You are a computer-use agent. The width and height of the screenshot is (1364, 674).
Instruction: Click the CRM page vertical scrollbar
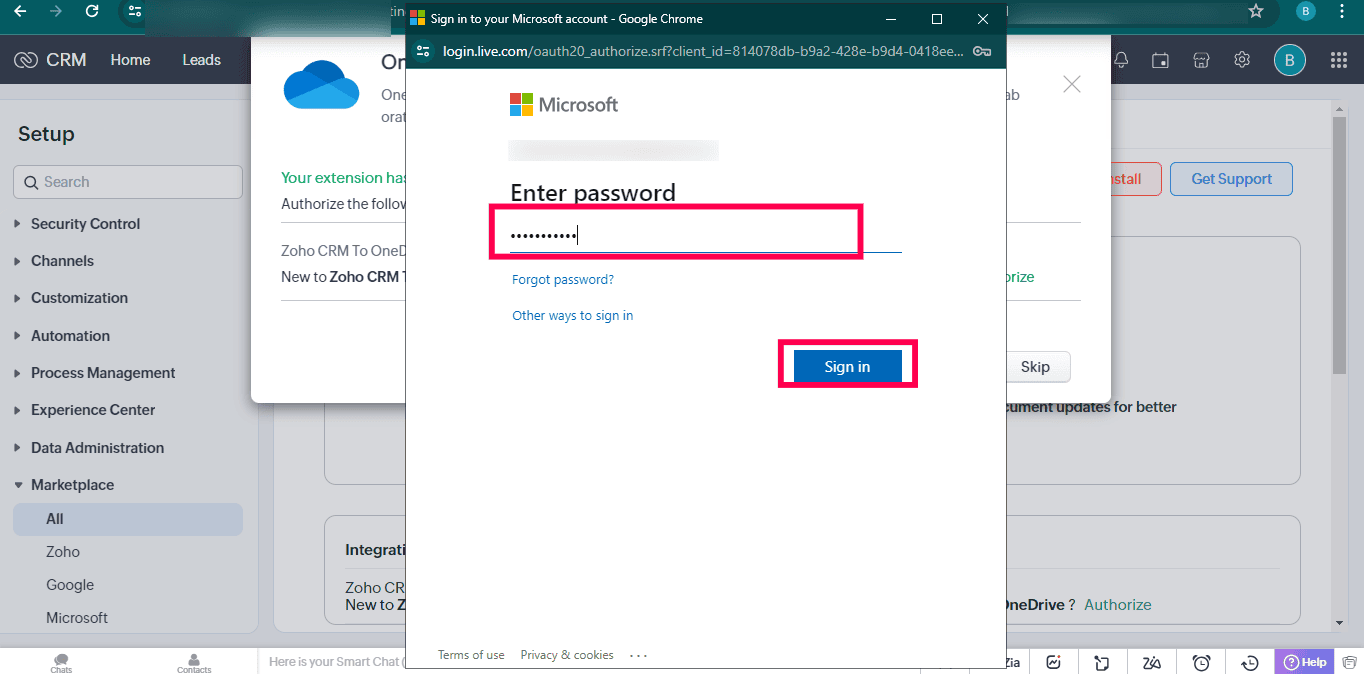[1340, 246]
